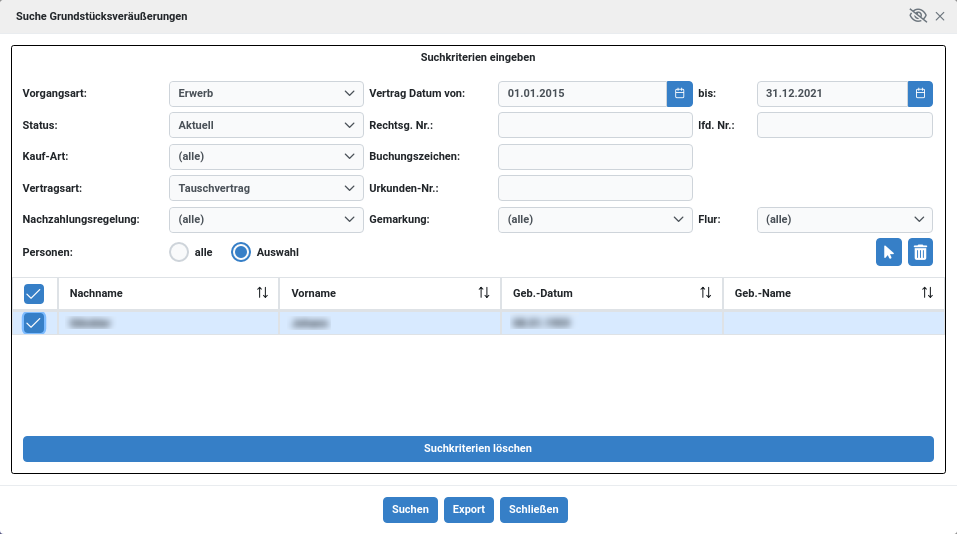This screenshot has height=534, width=957.
Task: Select the 'alle' Personen radio button
Action: tap(180, 253)
